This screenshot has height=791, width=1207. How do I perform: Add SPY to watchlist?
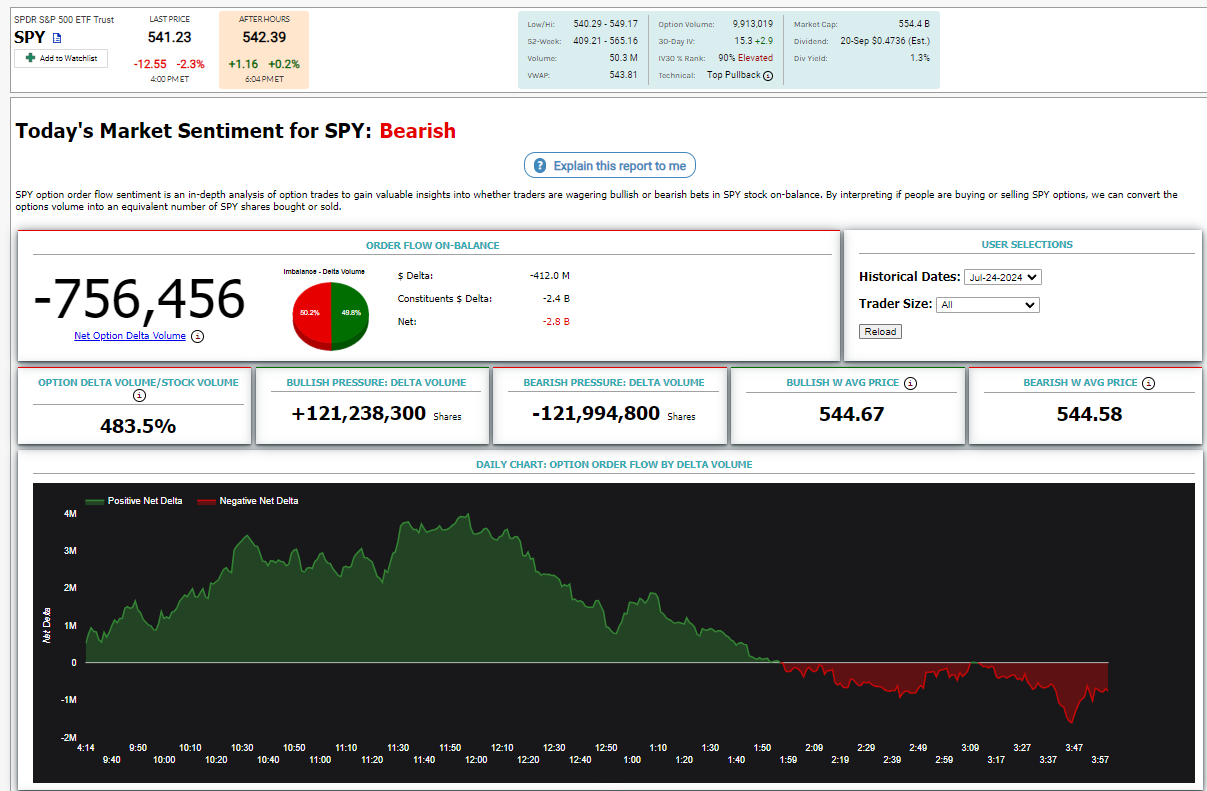point(61,59)
